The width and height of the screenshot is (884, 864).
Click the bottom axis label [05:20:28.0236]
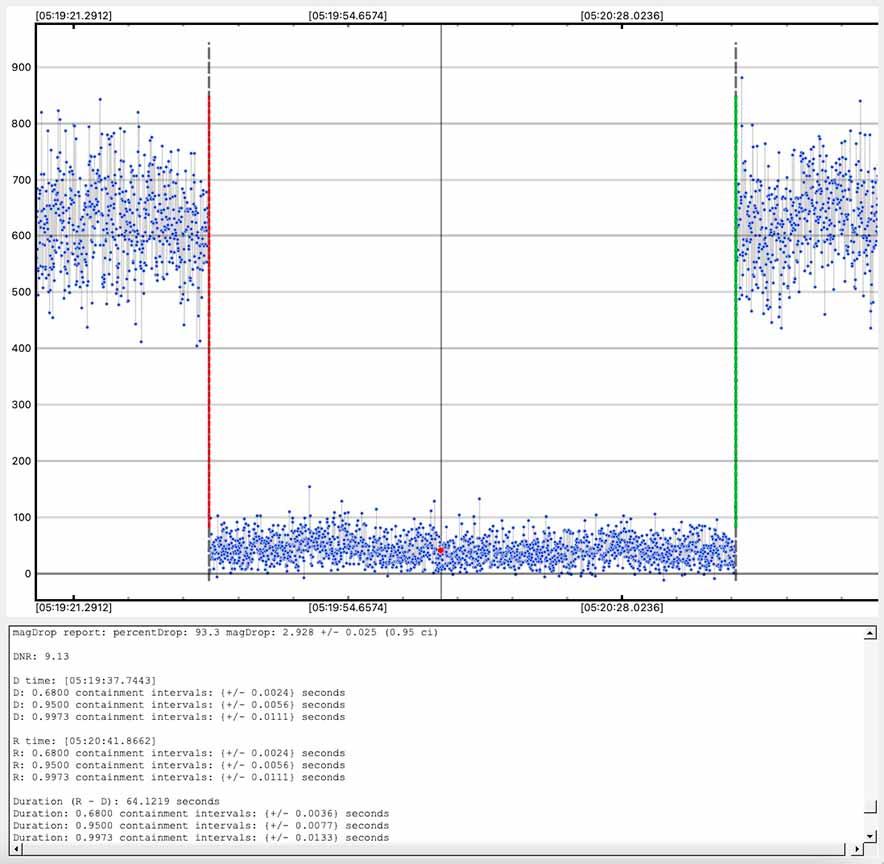click(622, 608)
